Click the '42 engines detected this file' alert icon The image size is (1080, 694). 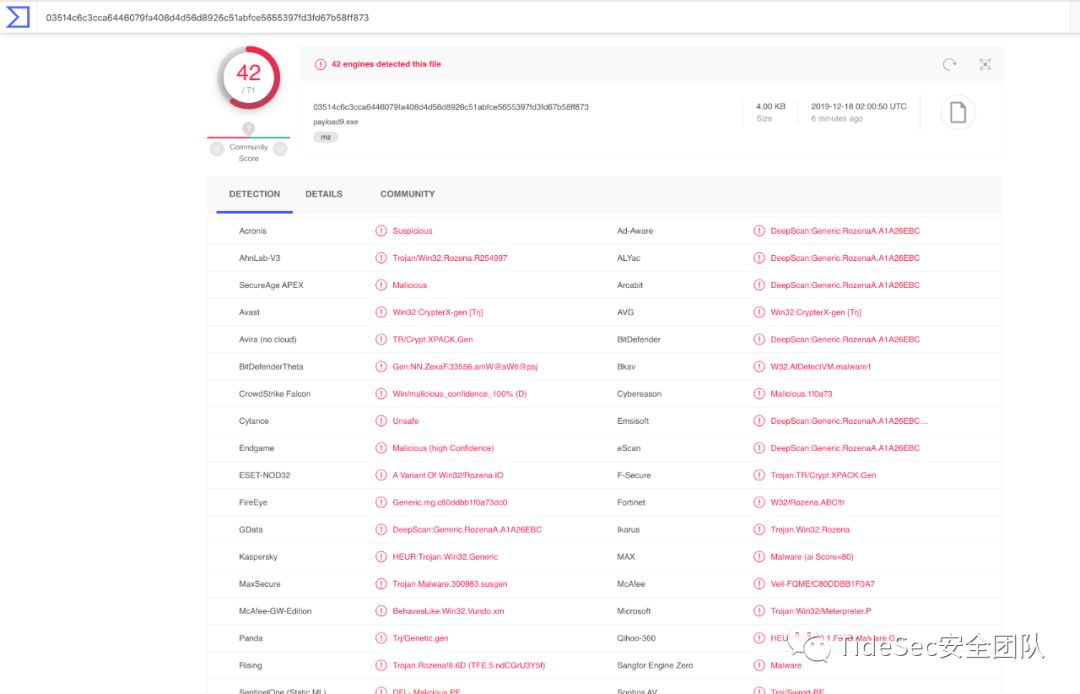pos(320,64)
